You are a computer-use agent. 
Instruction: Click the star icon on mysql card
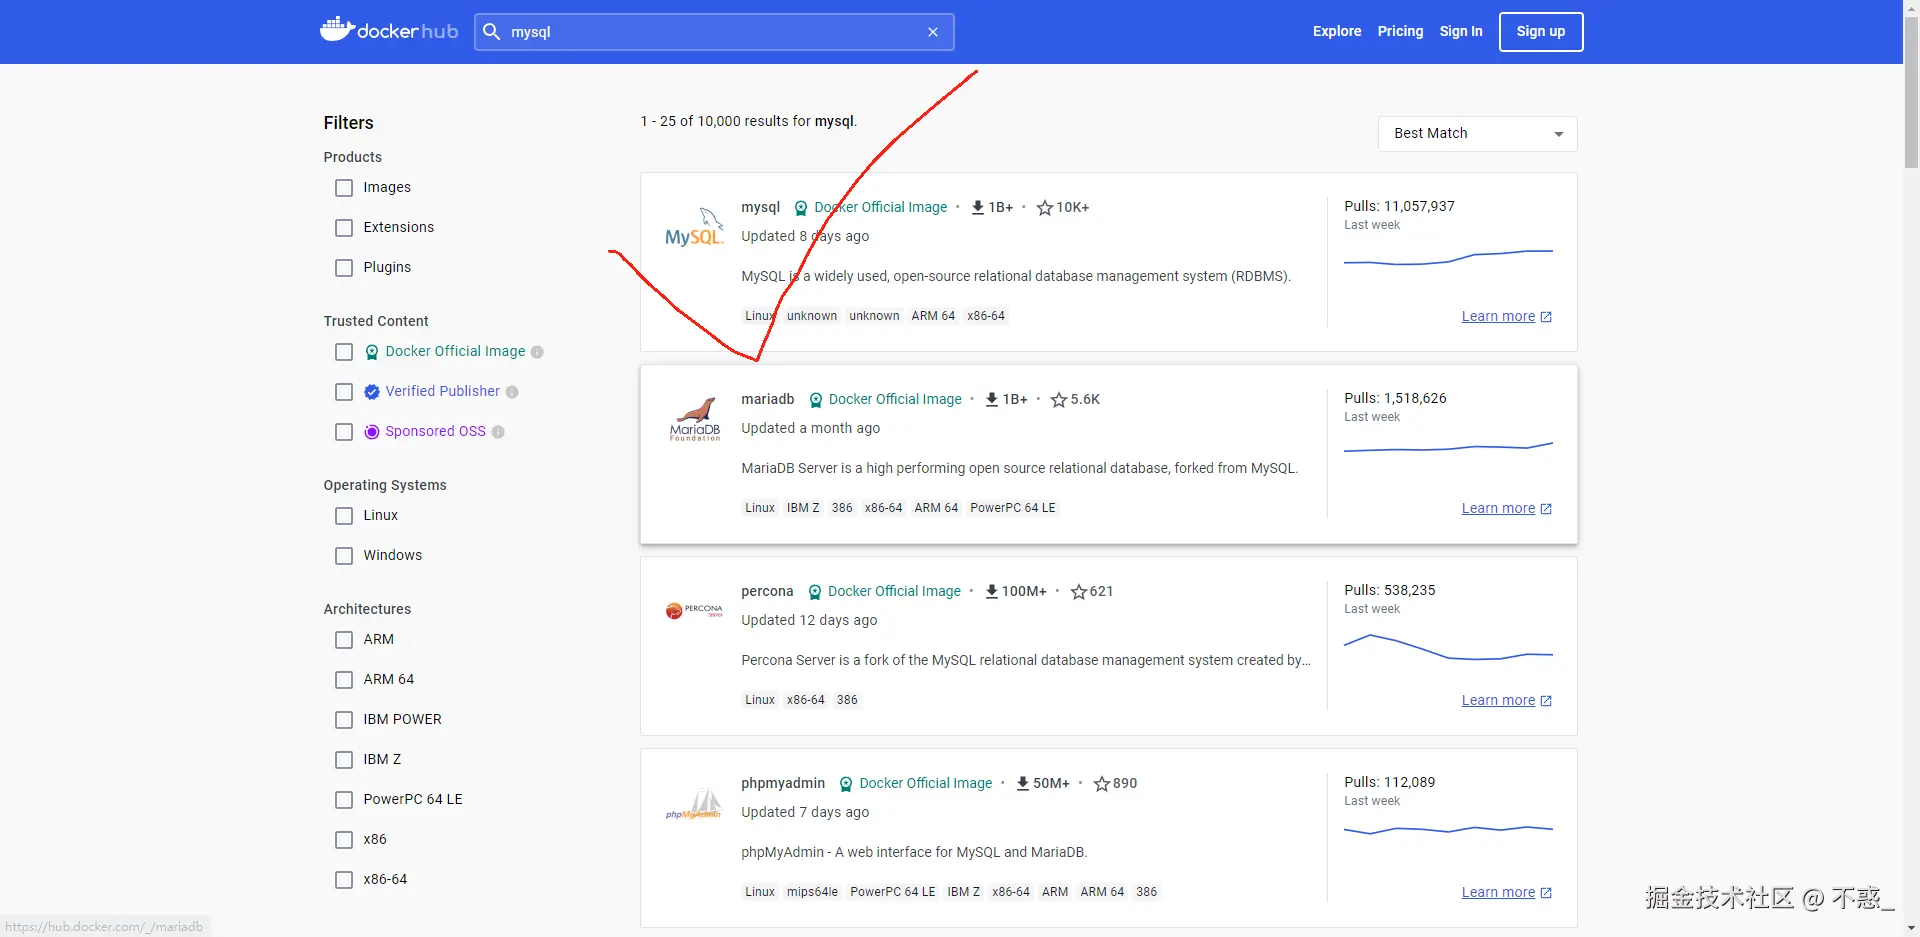click(x=1045, y=207)
